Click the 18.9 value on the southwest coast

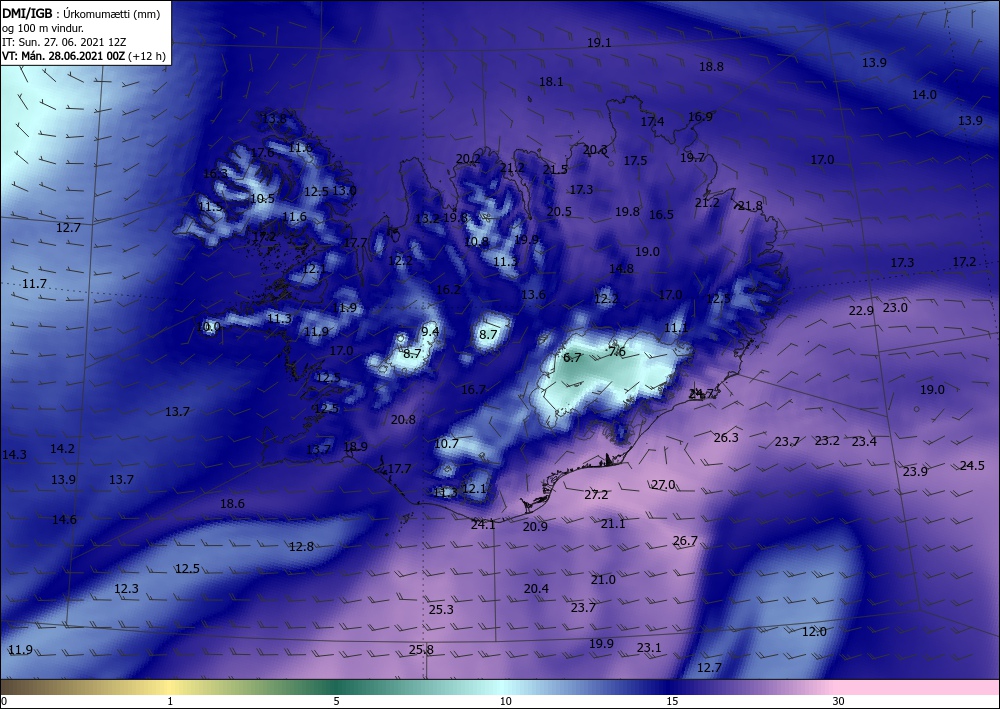[355, 446]
